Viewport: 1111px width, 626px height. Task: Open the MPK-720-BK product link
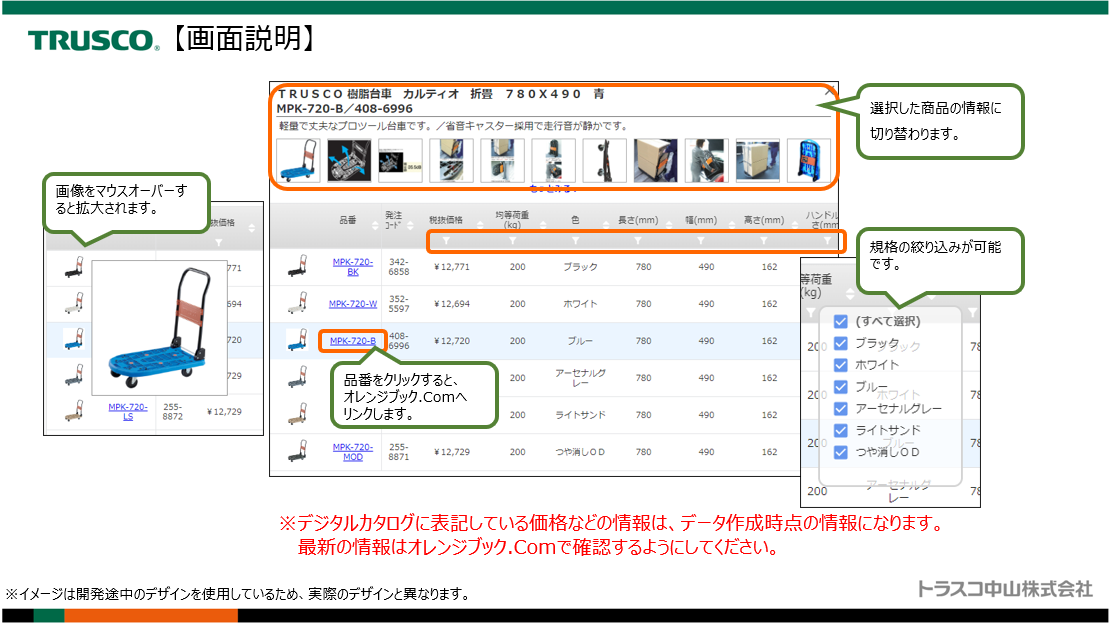pos(352,267)
